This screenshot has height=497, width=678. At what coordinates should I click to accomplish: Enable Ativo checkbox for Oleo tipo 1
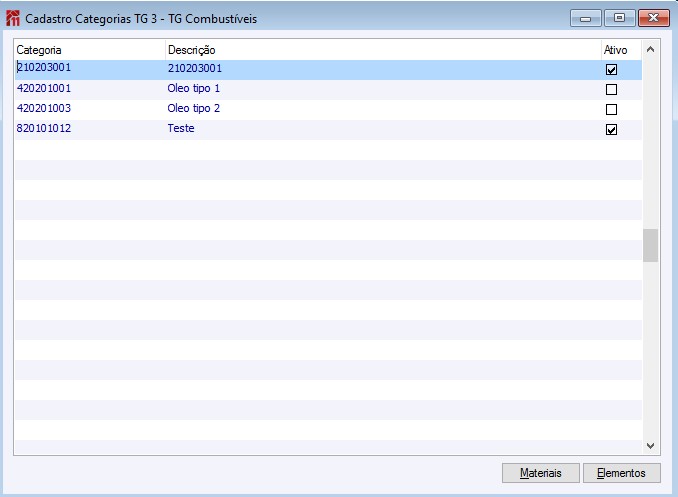coord(611,90)
